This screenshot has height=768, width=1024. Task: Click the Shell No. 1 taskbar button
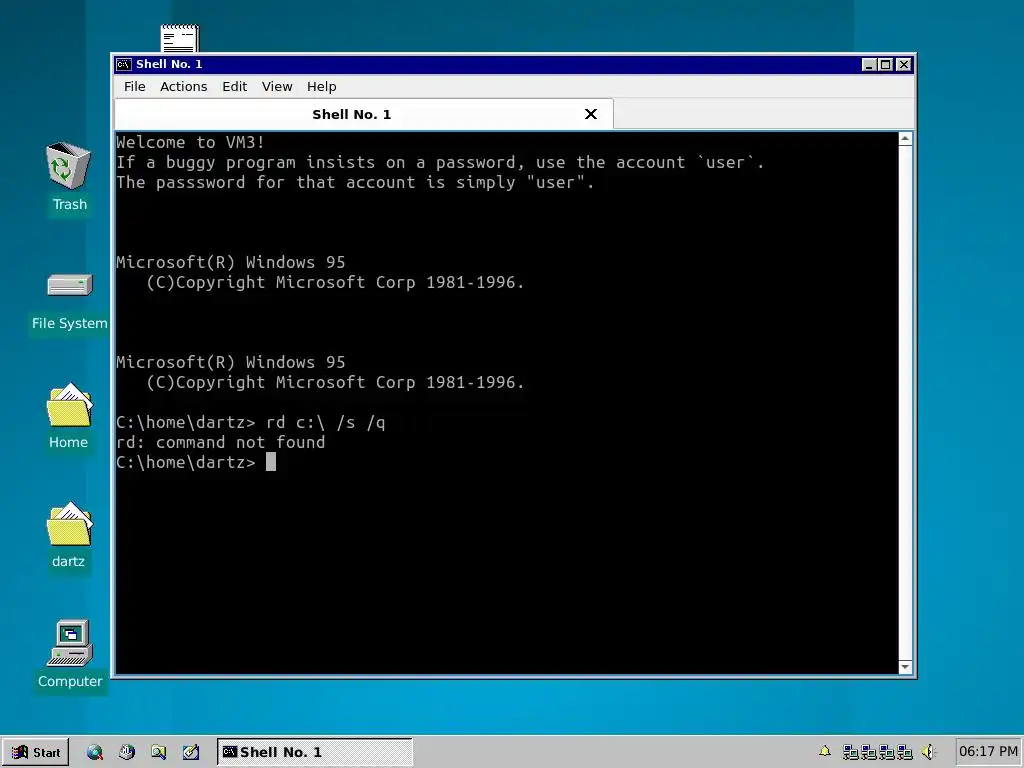pyautogui.click(x=315, y=752)
